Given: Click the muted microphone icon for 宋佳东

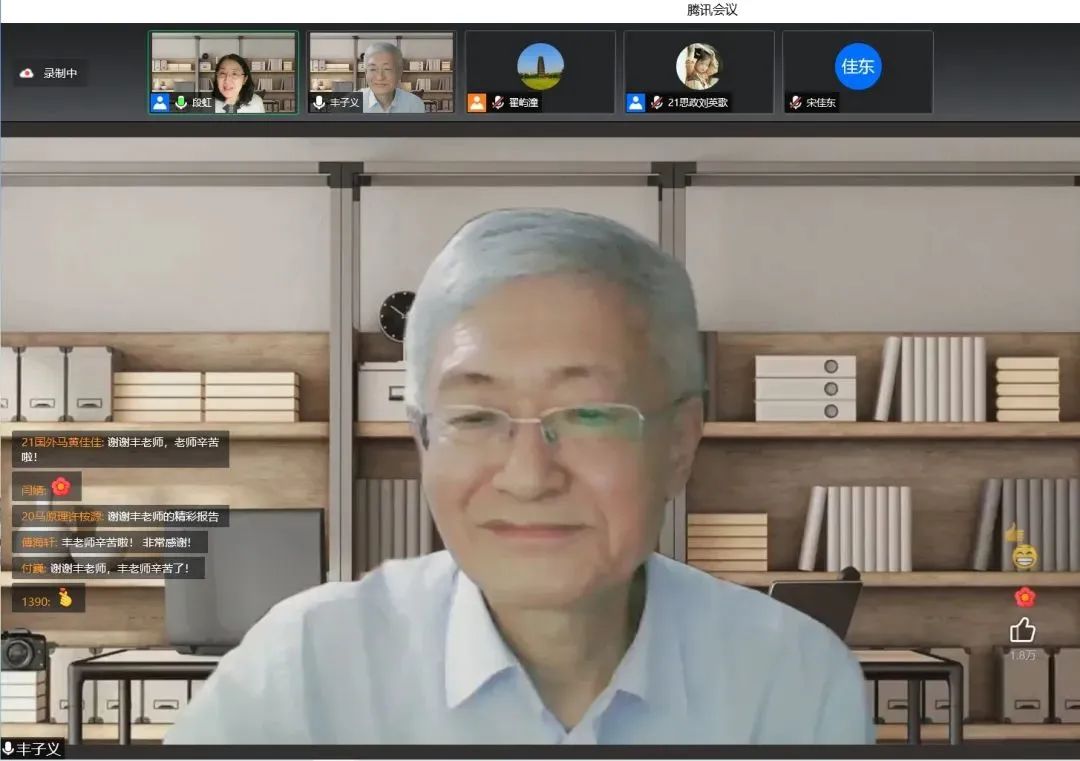Looking at the screenshot, I should point(796,103).
